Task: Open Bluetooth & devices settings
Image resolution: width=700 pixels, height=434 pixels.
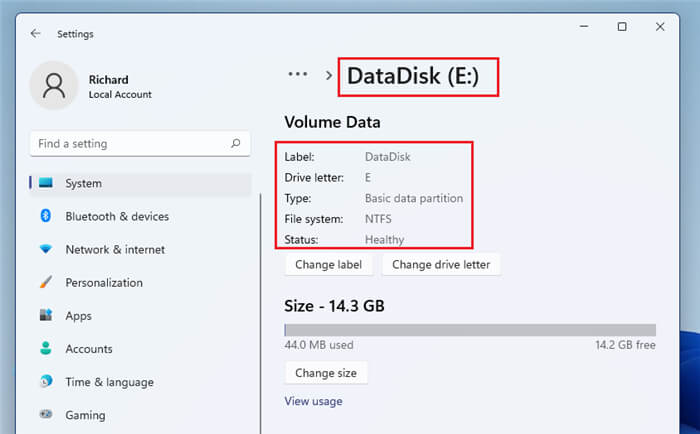Action: [x=141, y=216]
